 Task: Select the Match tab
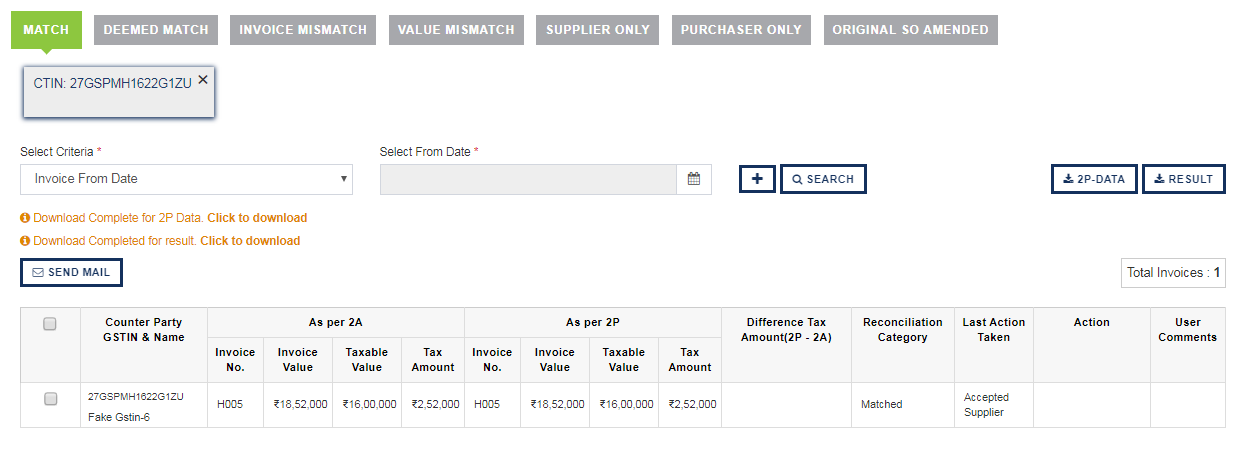[x=46, y=30]
